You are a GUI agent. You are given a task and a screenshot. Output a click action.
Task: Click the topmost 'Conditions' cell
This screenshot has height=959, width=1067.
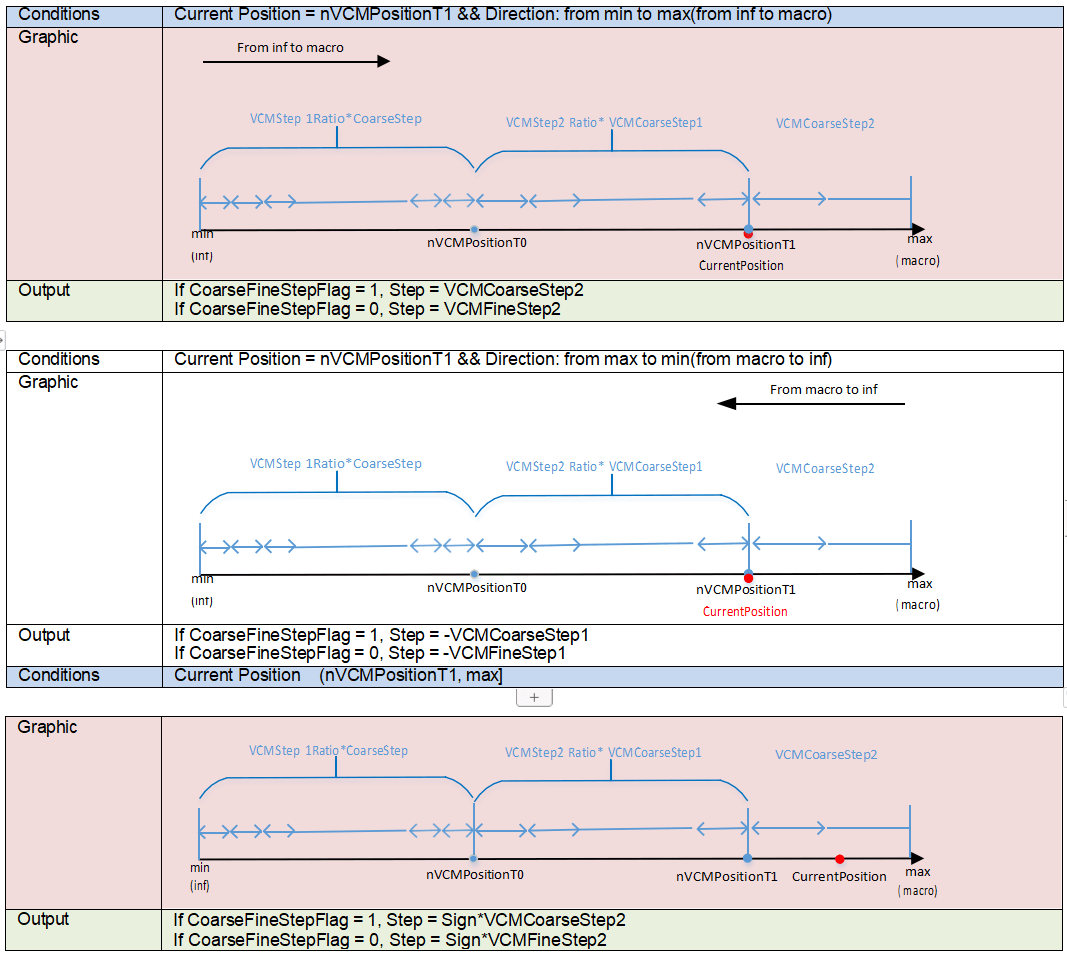pos(59,15)
